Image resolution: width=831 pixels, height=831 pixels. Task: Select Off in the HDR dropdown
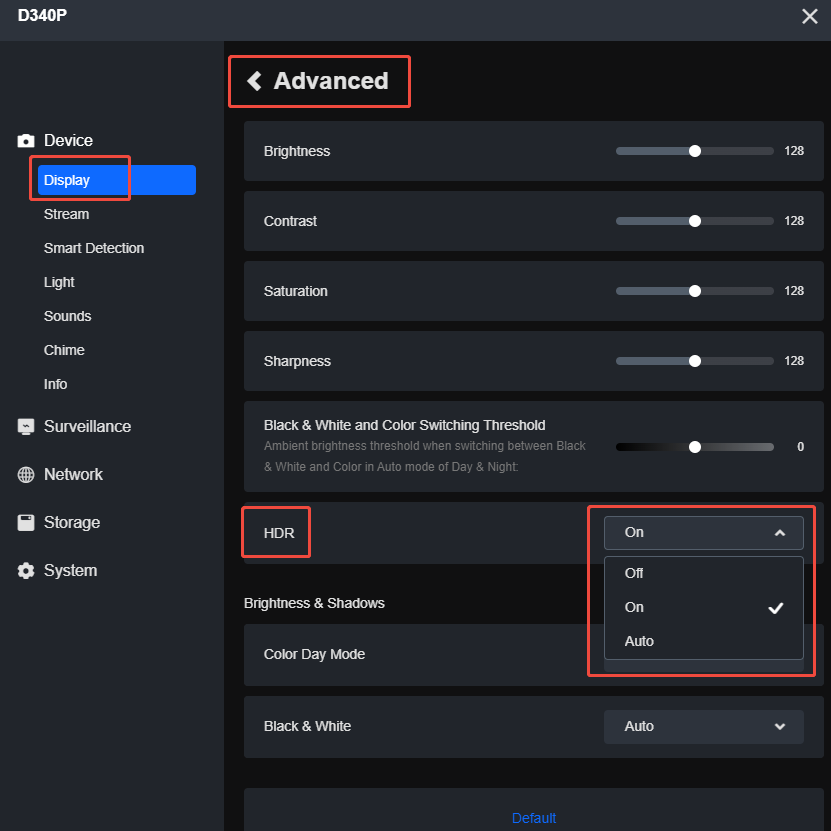click(x=633, y=573)
